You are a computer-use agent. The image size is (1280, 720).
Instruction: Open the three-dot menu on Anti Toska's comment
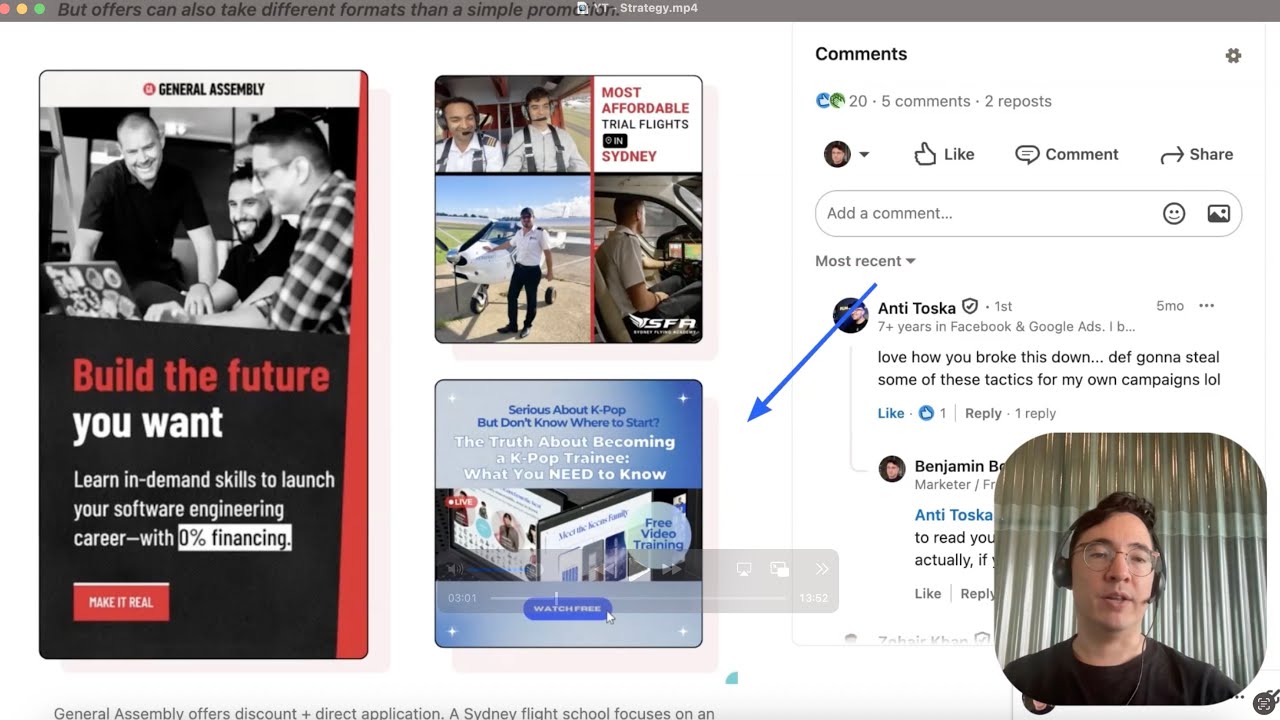point(1206,306)
